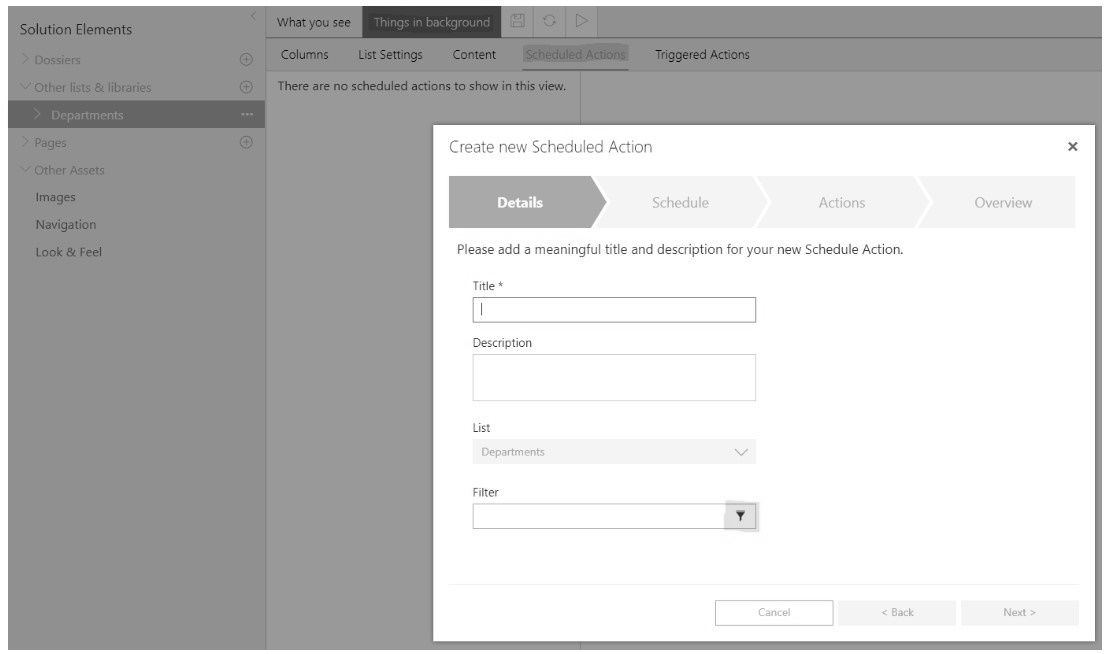Viewport: 1107px width, 654px height.
Task: Add a new Dossier with plus icon
Action: 245,62
